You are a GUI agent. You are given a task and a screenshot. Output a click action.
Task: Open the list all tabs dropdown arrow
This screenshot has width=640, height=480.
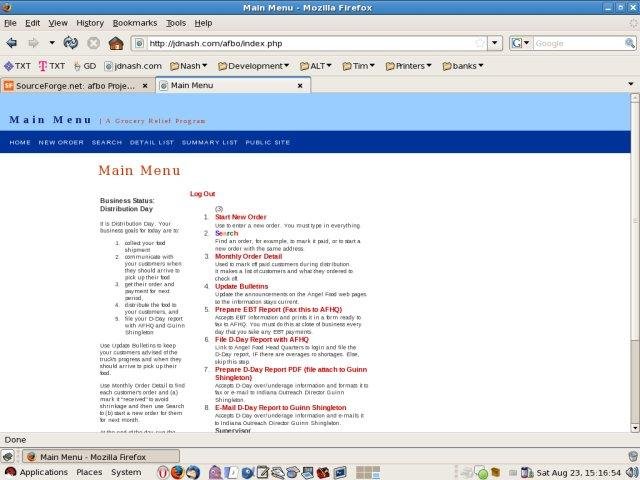[631, 84]
